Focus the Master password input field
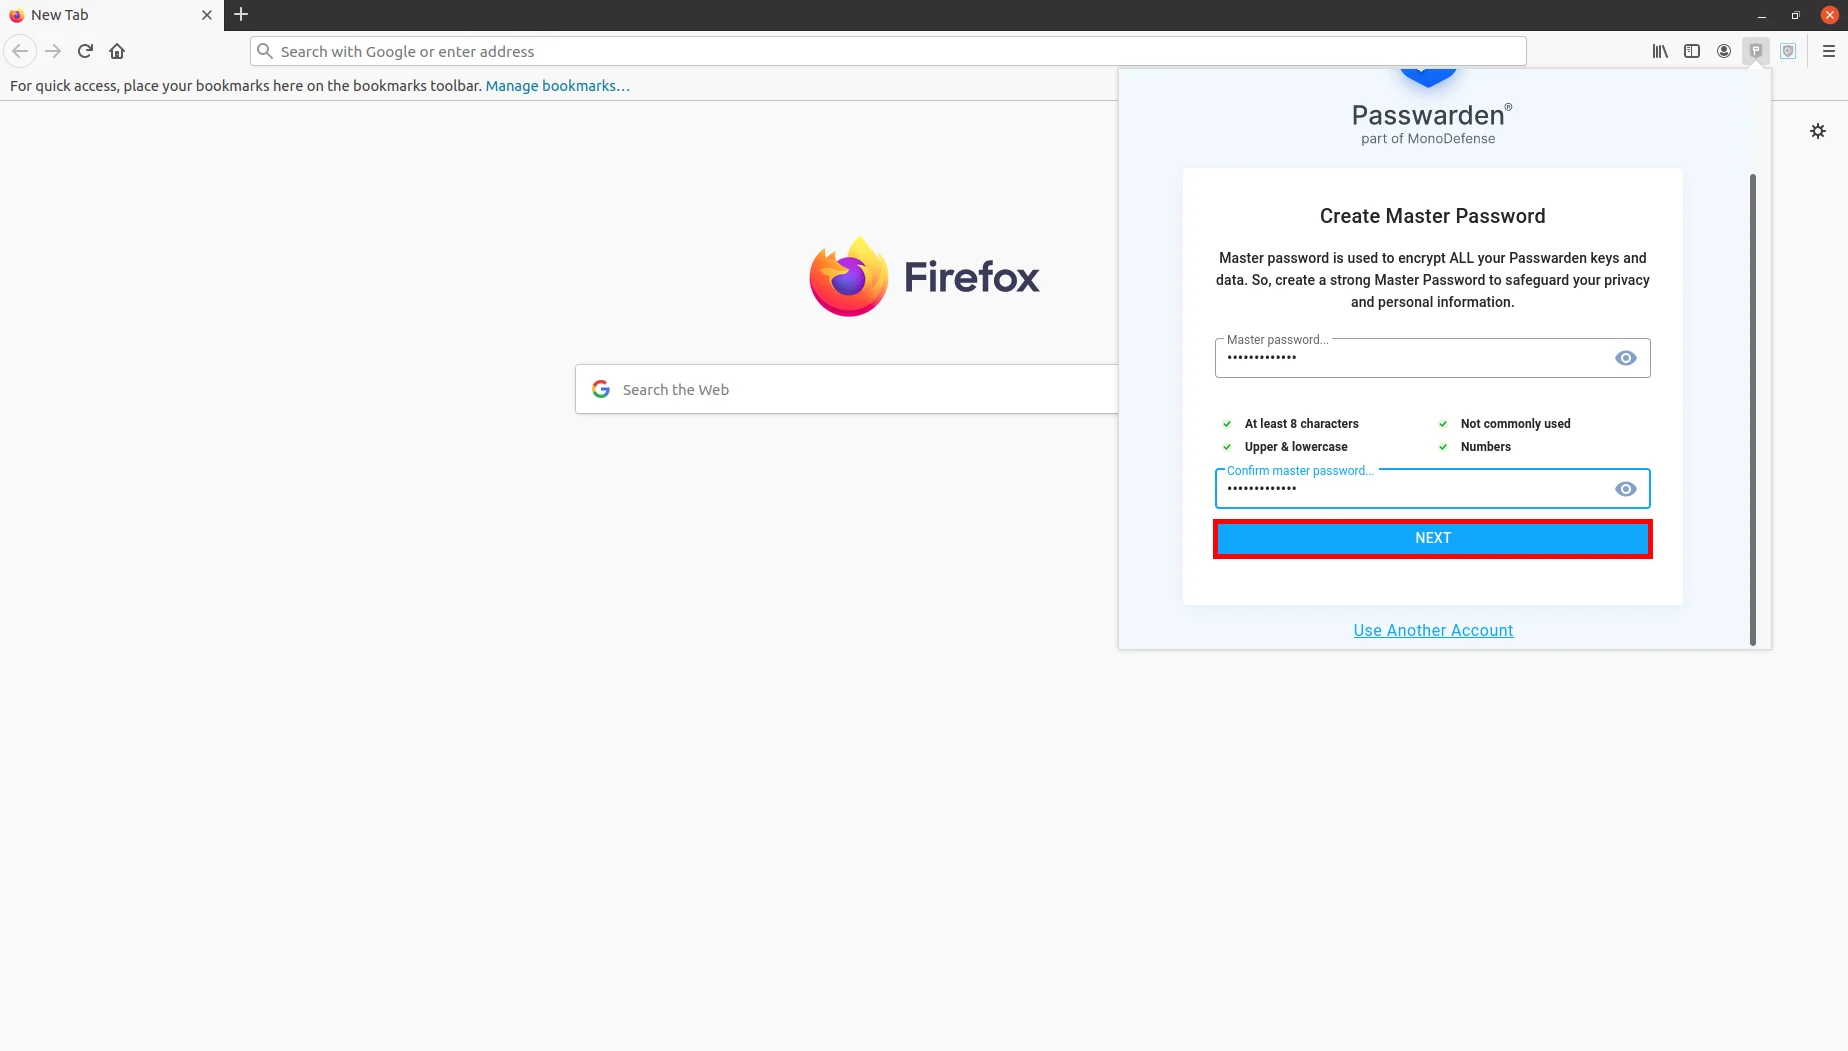Image resolution: width=1848 pixels, height=1051 pixels. [x=1410, y=358]
